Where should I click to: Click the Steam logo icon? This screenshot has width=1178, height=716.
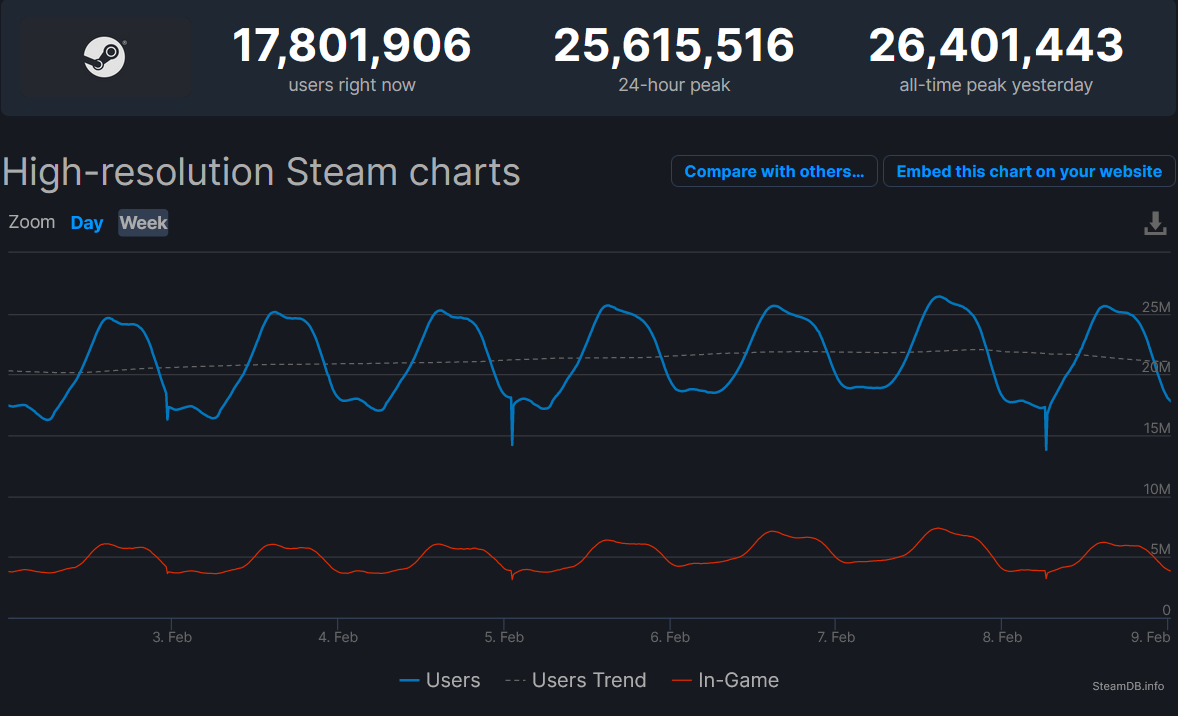pos(105,57)
